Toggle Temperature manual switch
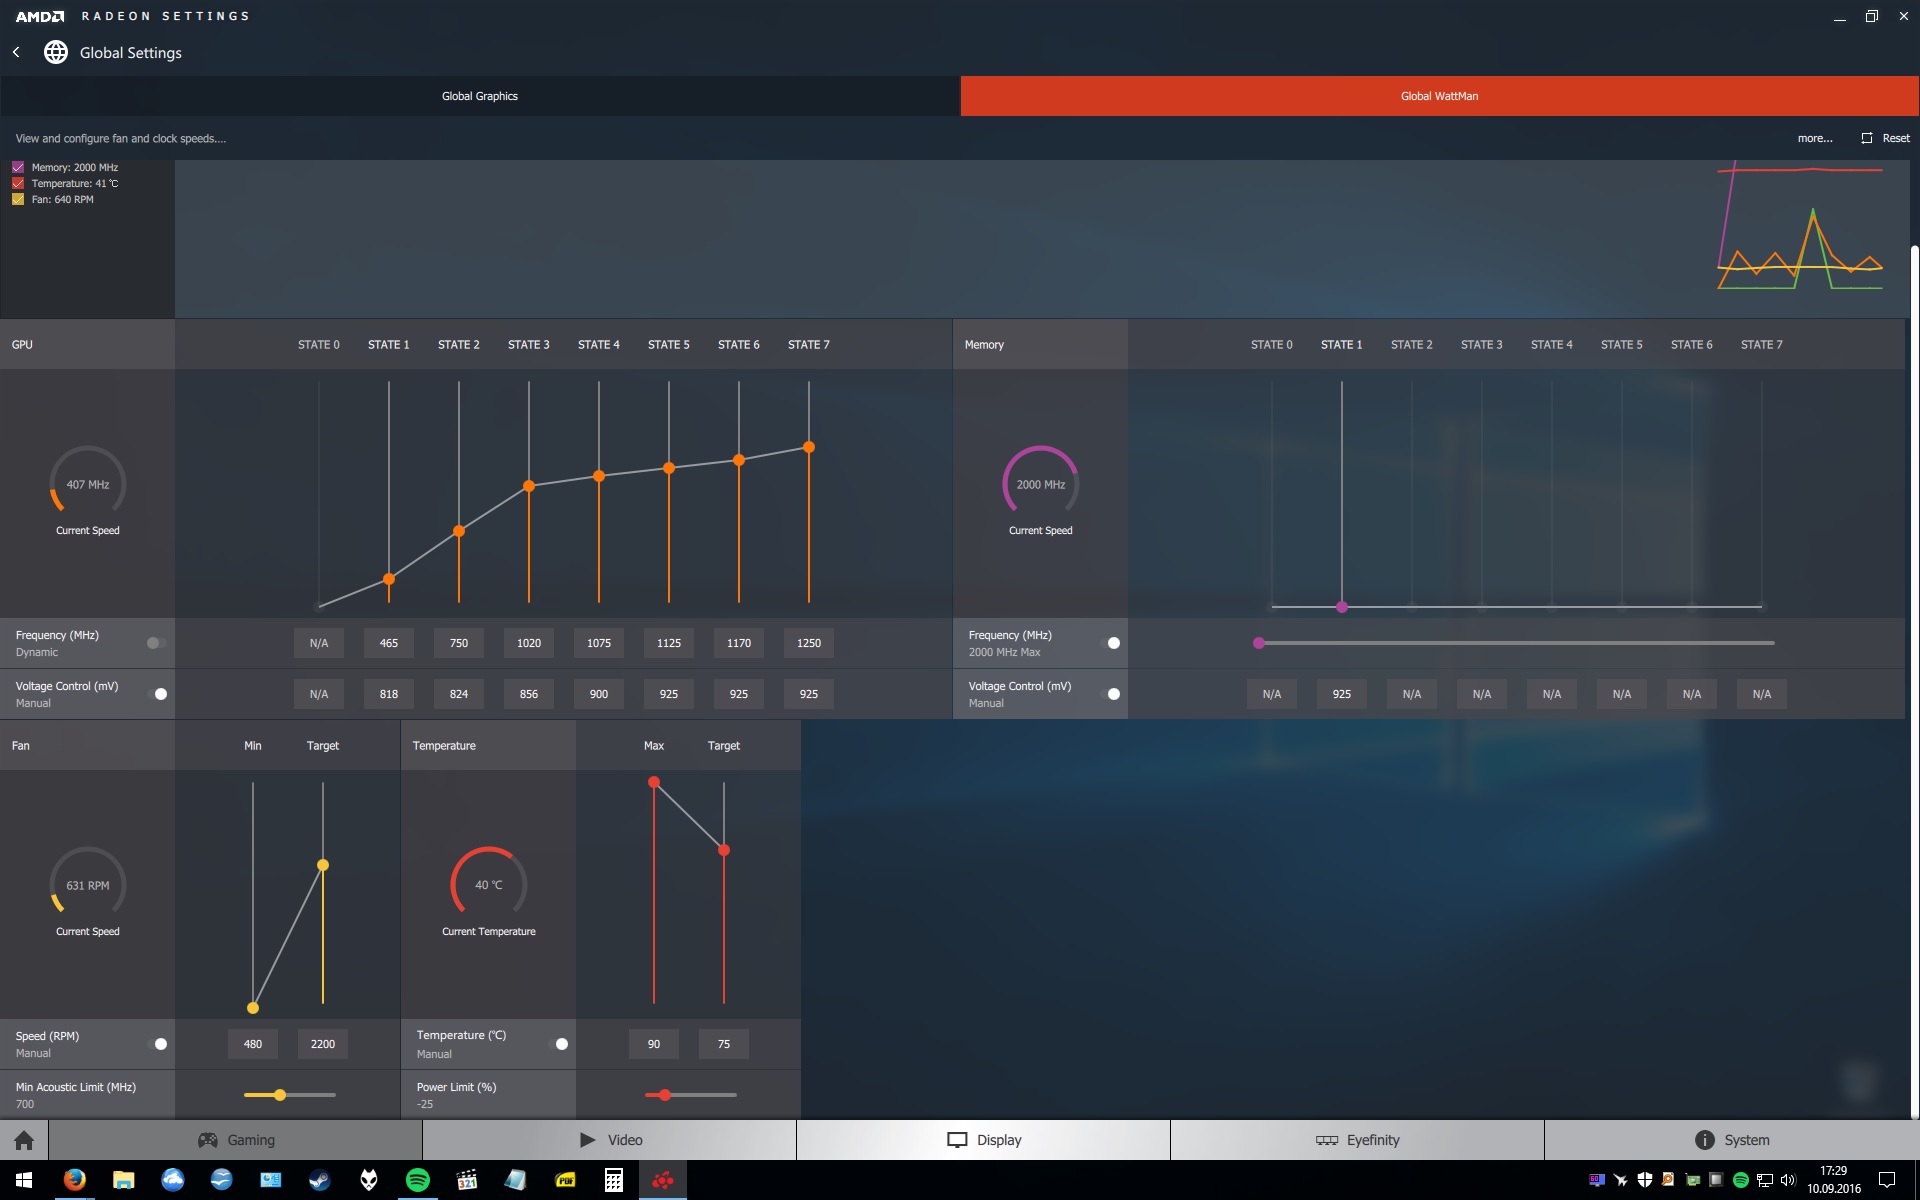The height and width of the screenshot is (1200, 1920). pos(559,1044)
